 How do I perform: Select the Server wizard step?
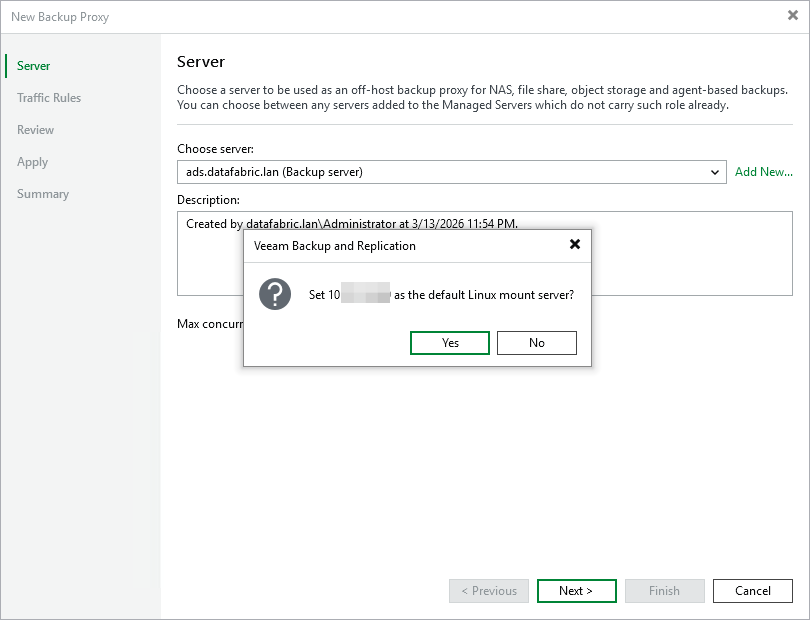click(x=34, y=66)
